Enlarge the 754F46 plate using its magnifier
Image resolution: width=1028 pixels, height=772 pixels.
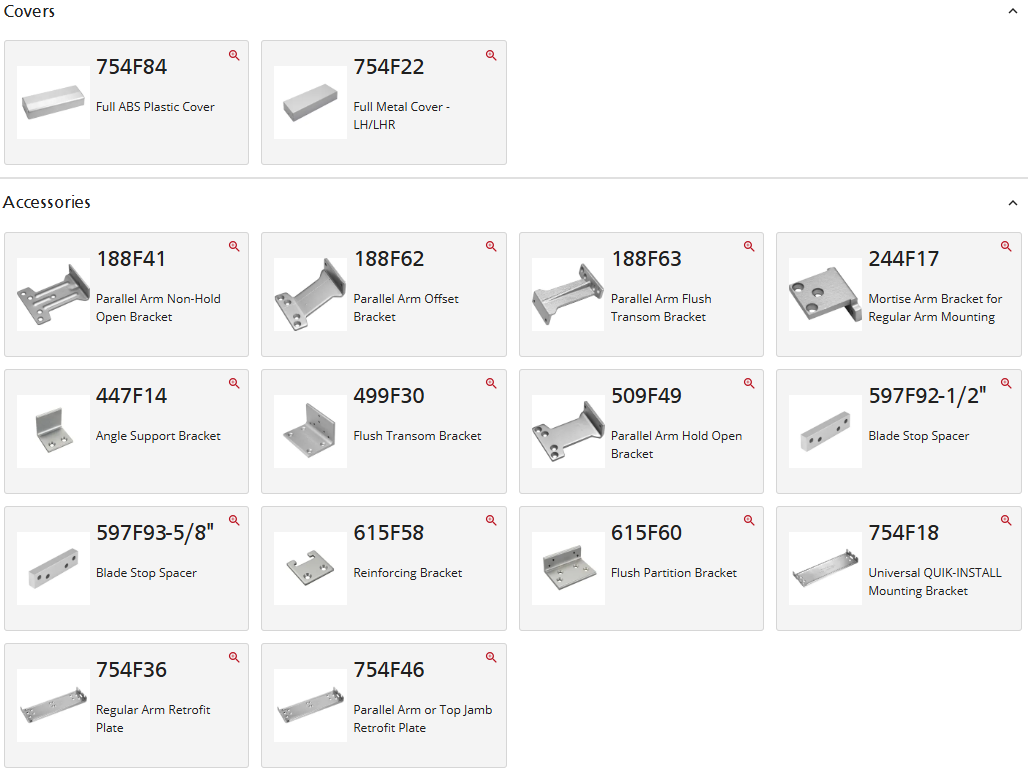click(x=491, y=657)
